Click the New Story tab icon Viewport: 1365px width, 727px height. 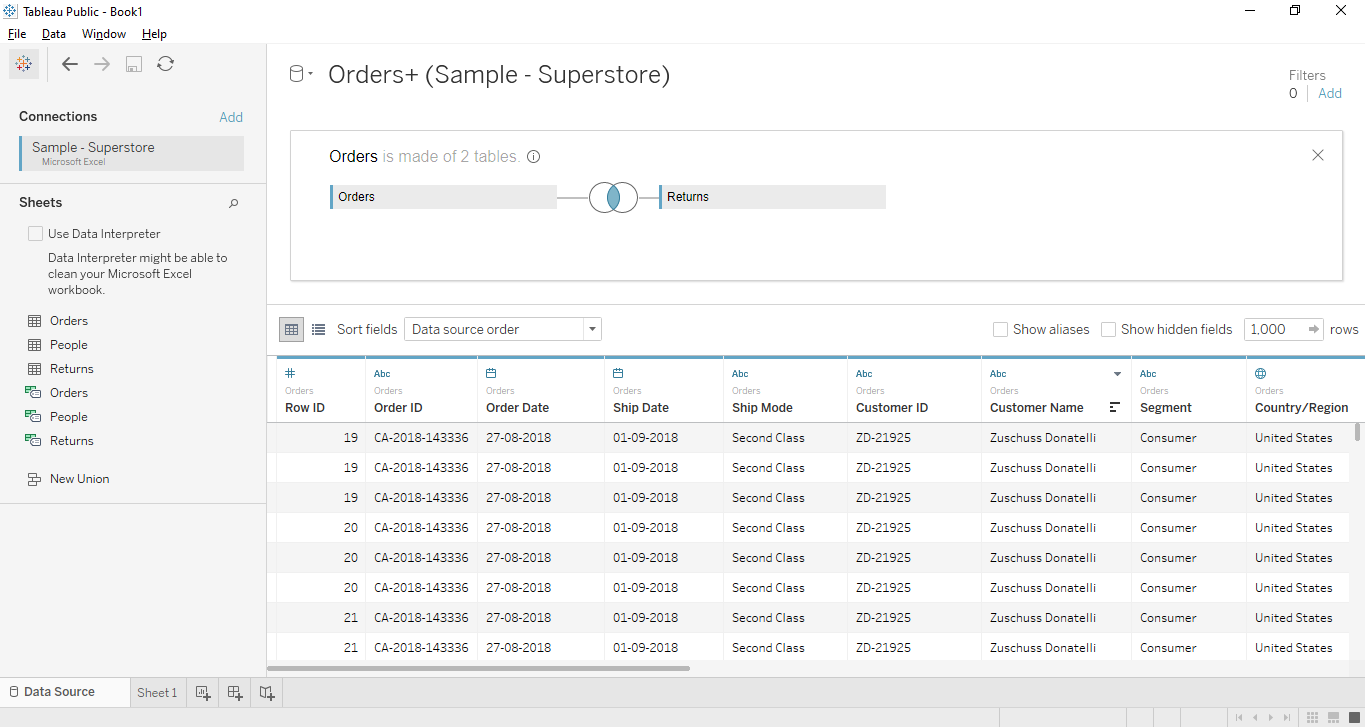pyautogui.click(x=267, y=692)
